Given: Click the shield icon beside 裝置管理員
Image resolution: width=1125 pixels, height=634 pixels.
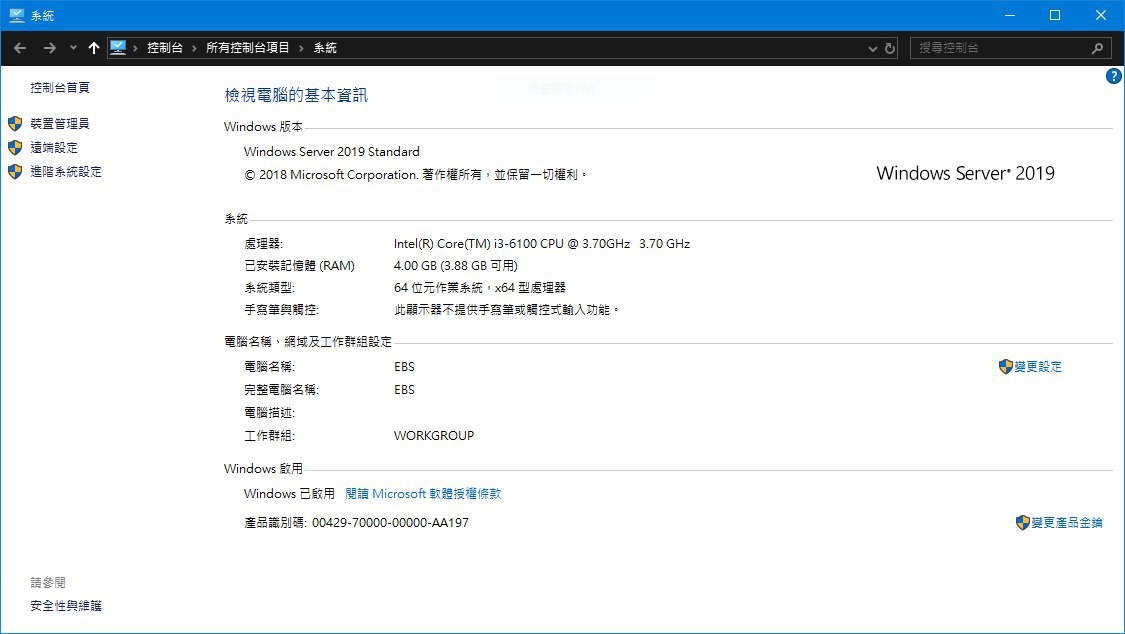Looking at the screenshot, I should 15,123.
